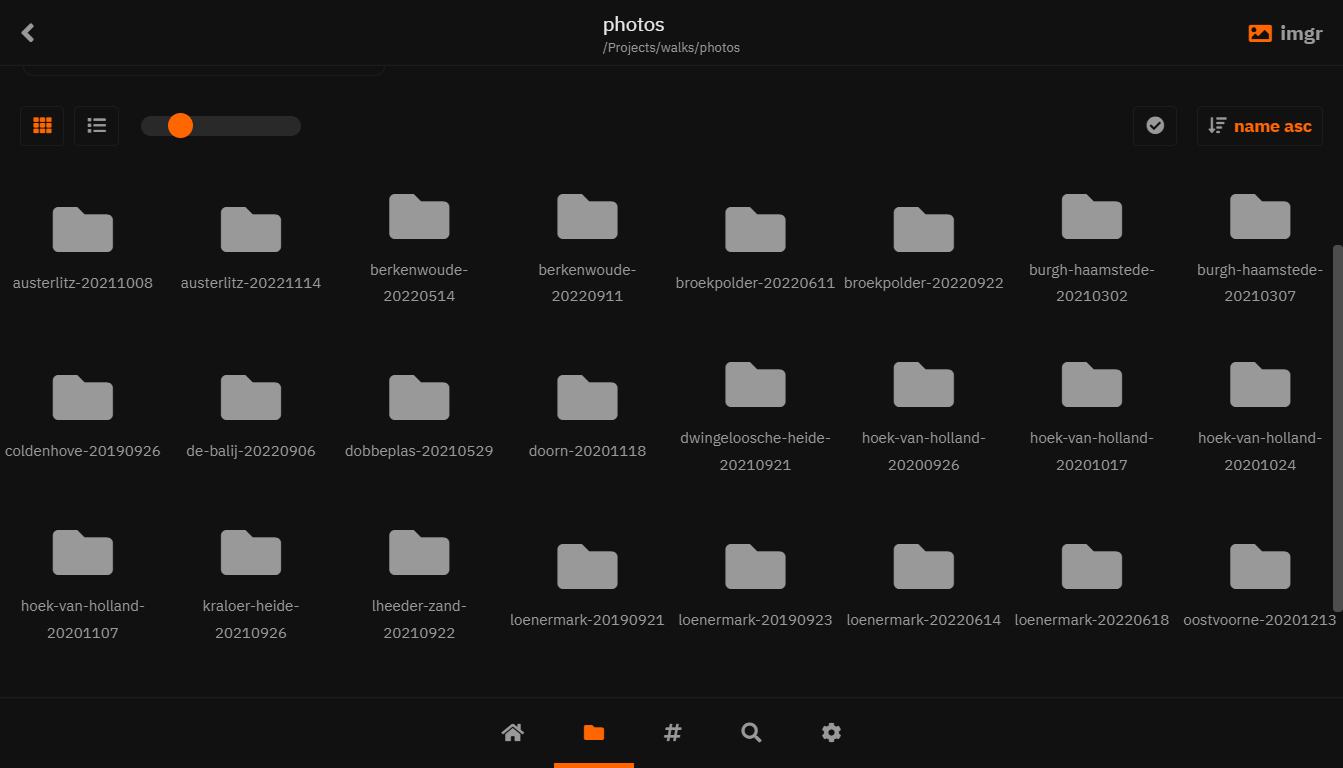
Task: Go to Home tab in bottom navigation
Action: click(513, 733)
